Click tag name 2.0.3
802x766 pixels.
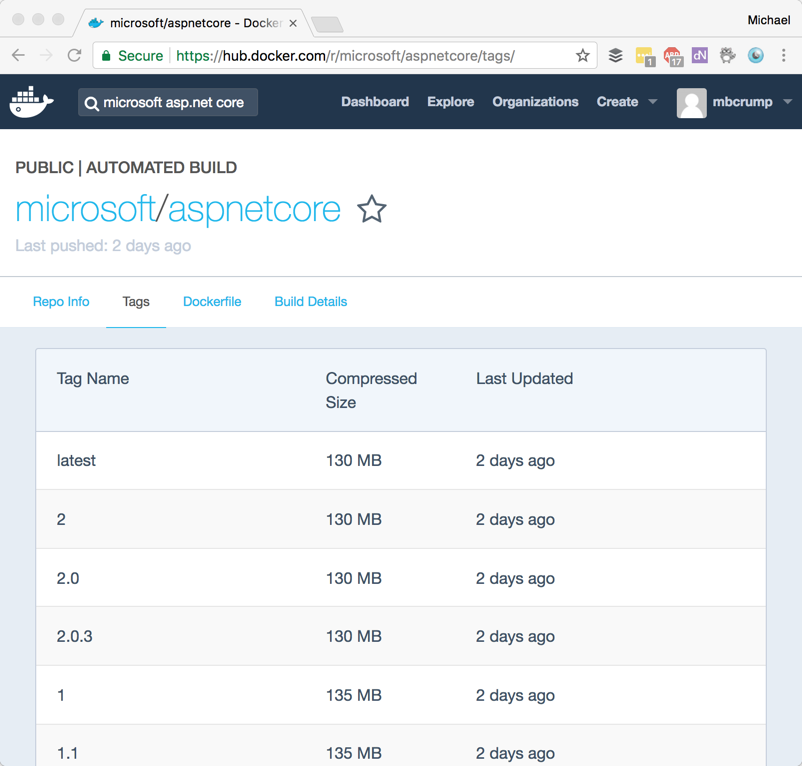pos(75,636)
